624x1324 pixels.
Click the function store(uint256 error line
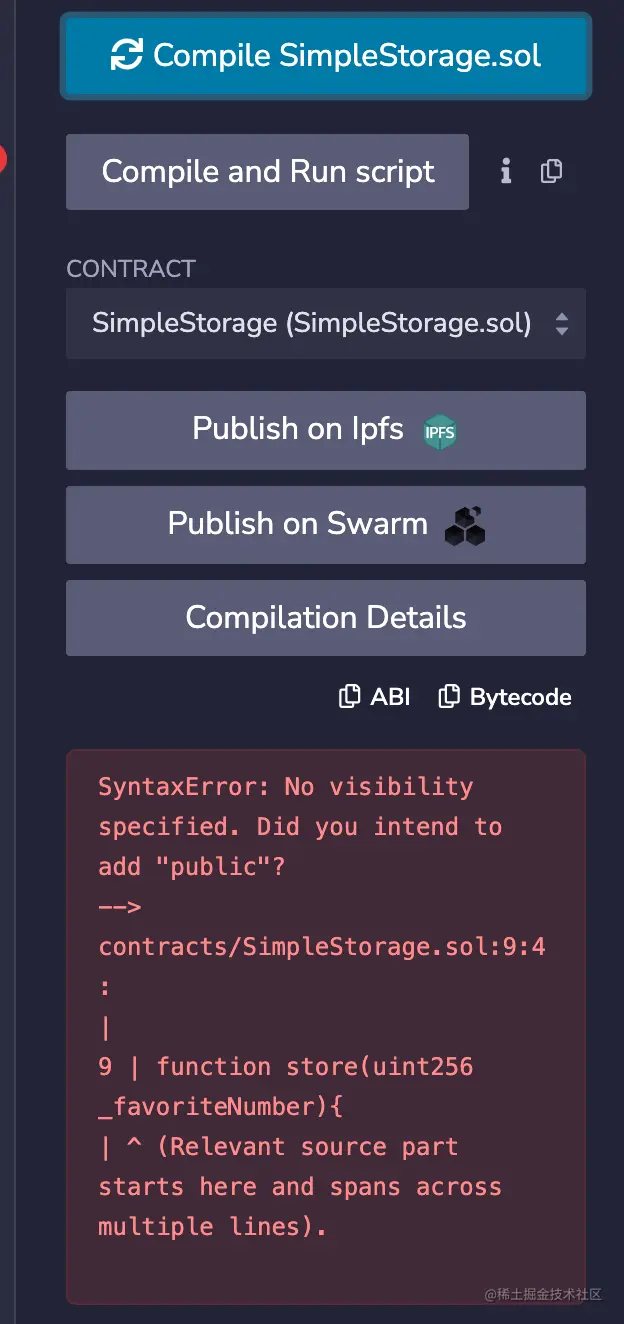pyautogui.click(x=286, y=1087)
